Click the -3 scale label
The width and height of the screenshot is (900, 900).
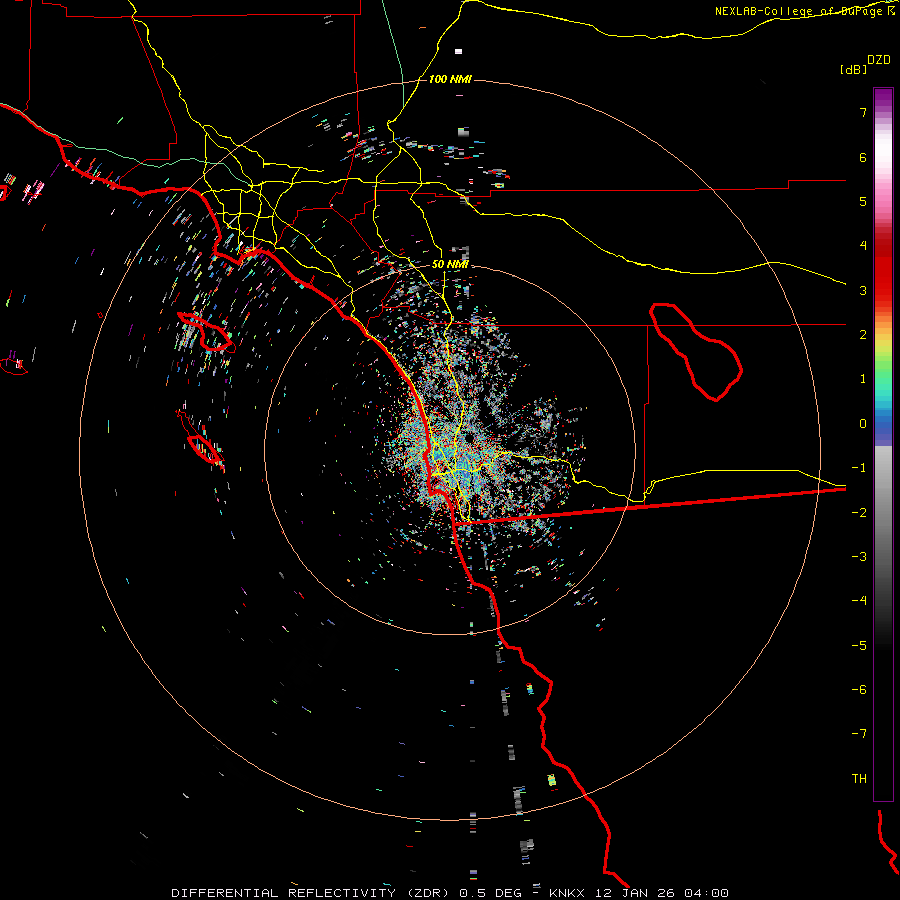pyautogui.click(x=859, y=557)
